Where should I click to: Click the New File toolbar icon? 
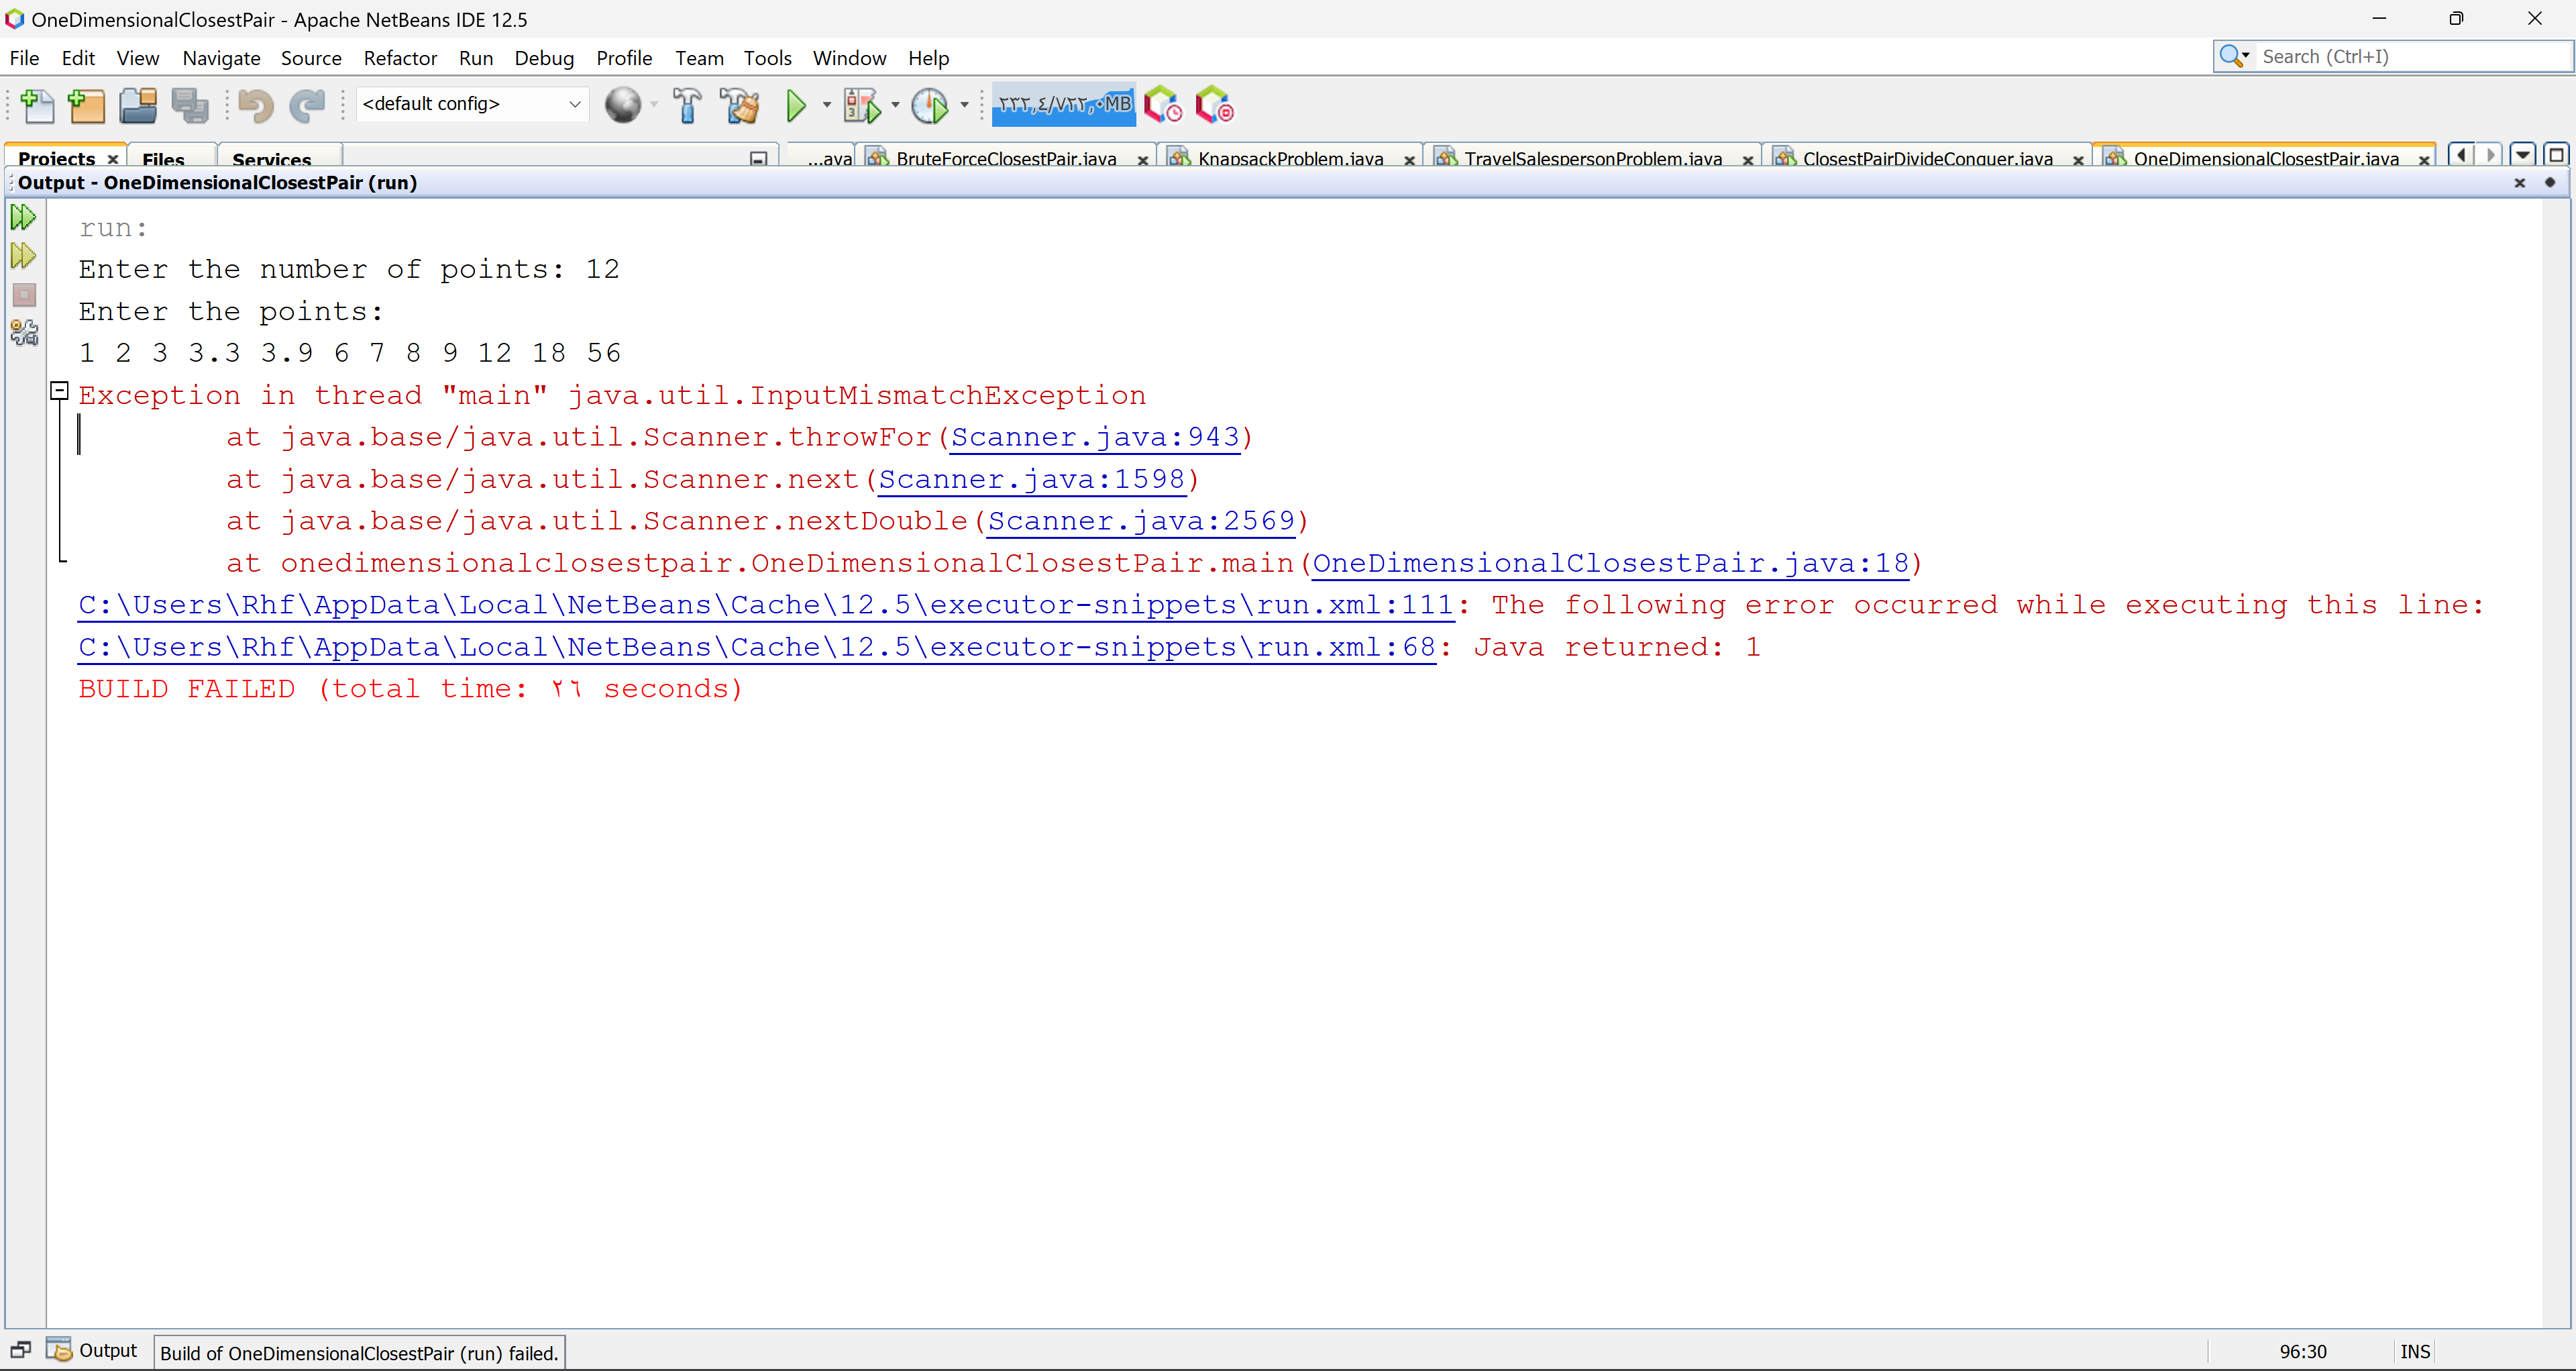[x=37, y=105]
